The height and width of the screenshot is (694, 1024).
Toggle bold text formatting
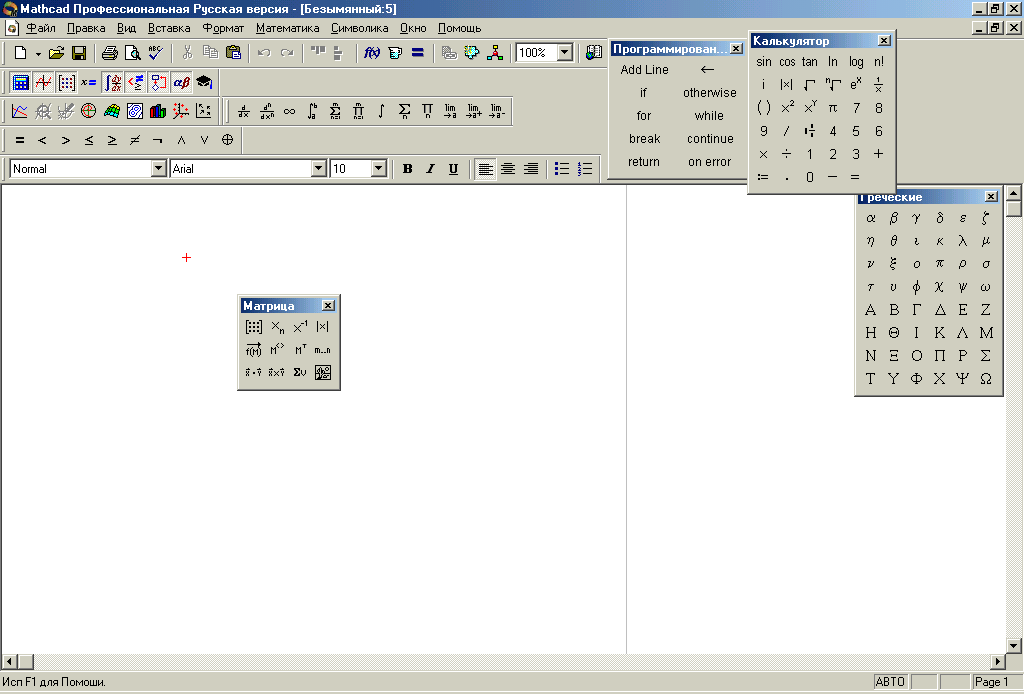[408, 168]
